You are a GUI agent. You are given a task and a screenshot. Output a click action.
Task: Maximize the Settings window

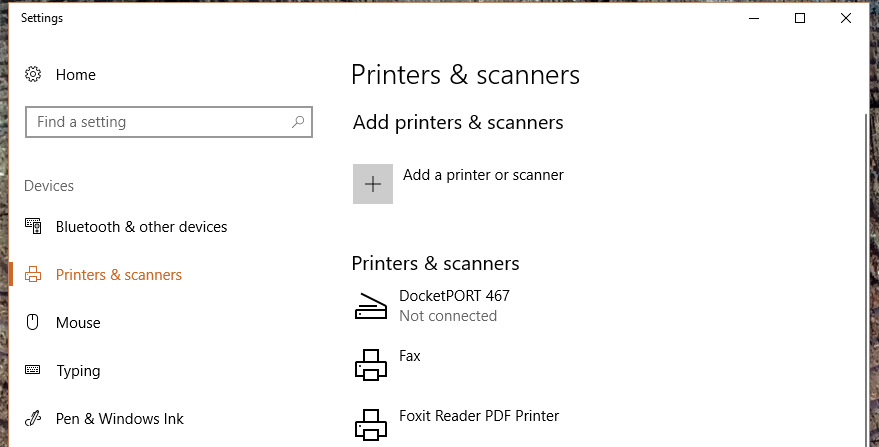[x=800, y=18]
